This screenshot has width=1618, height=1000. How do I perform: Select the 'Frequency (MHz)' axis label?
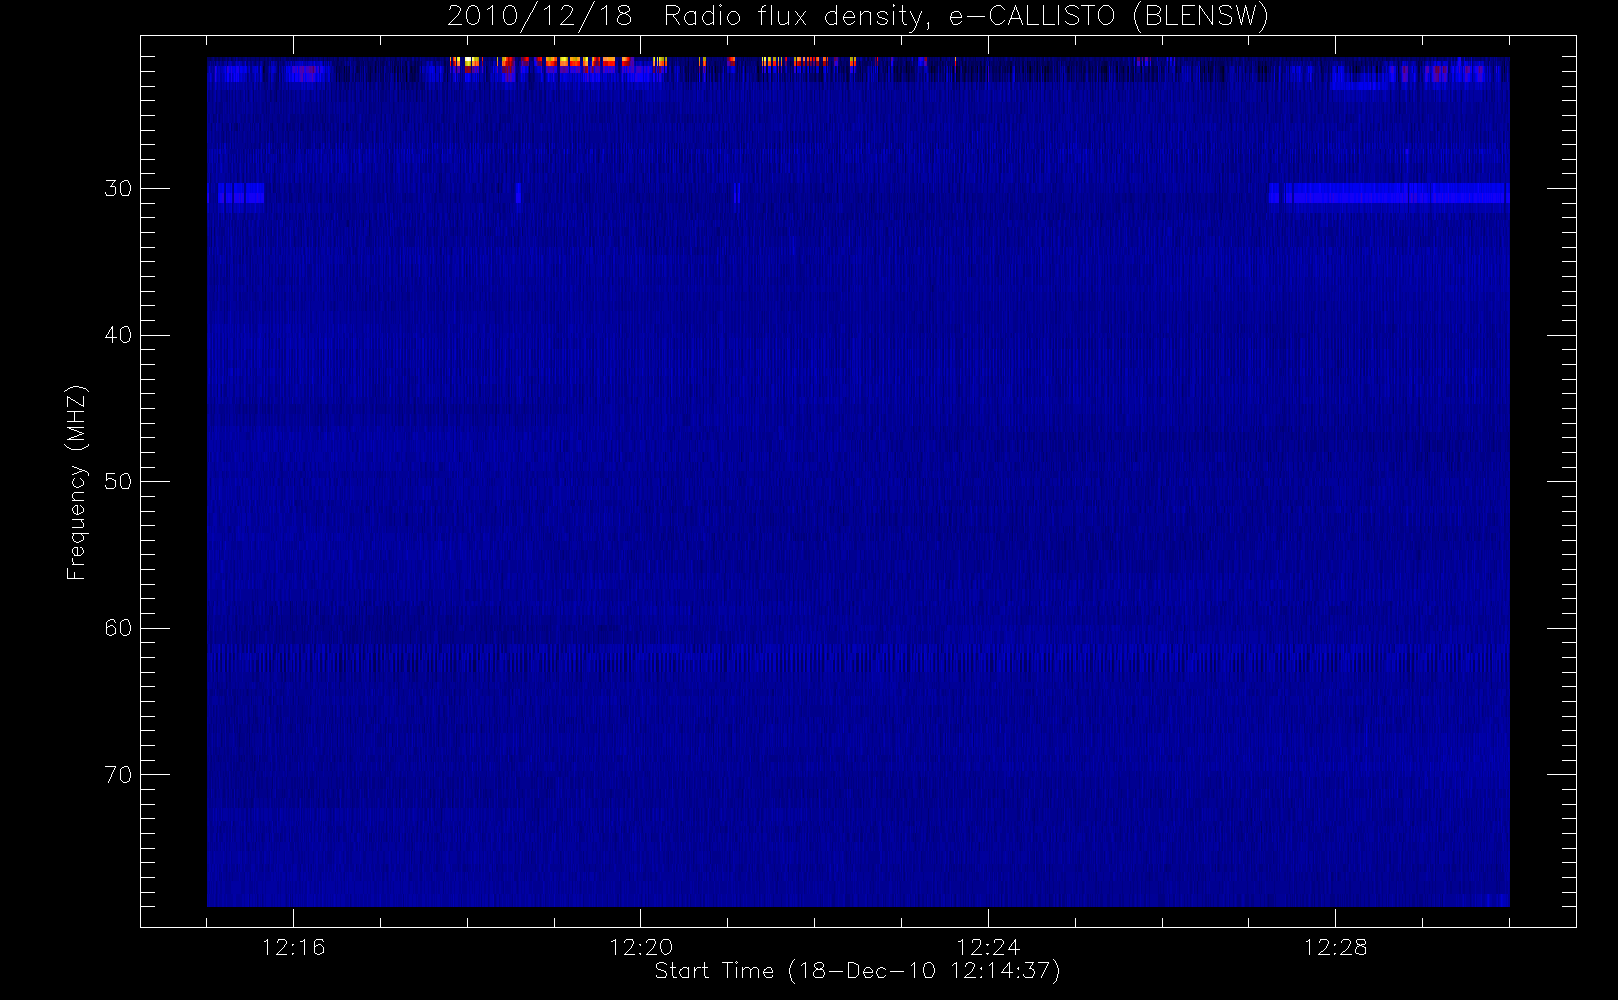(x=76, y=482)
